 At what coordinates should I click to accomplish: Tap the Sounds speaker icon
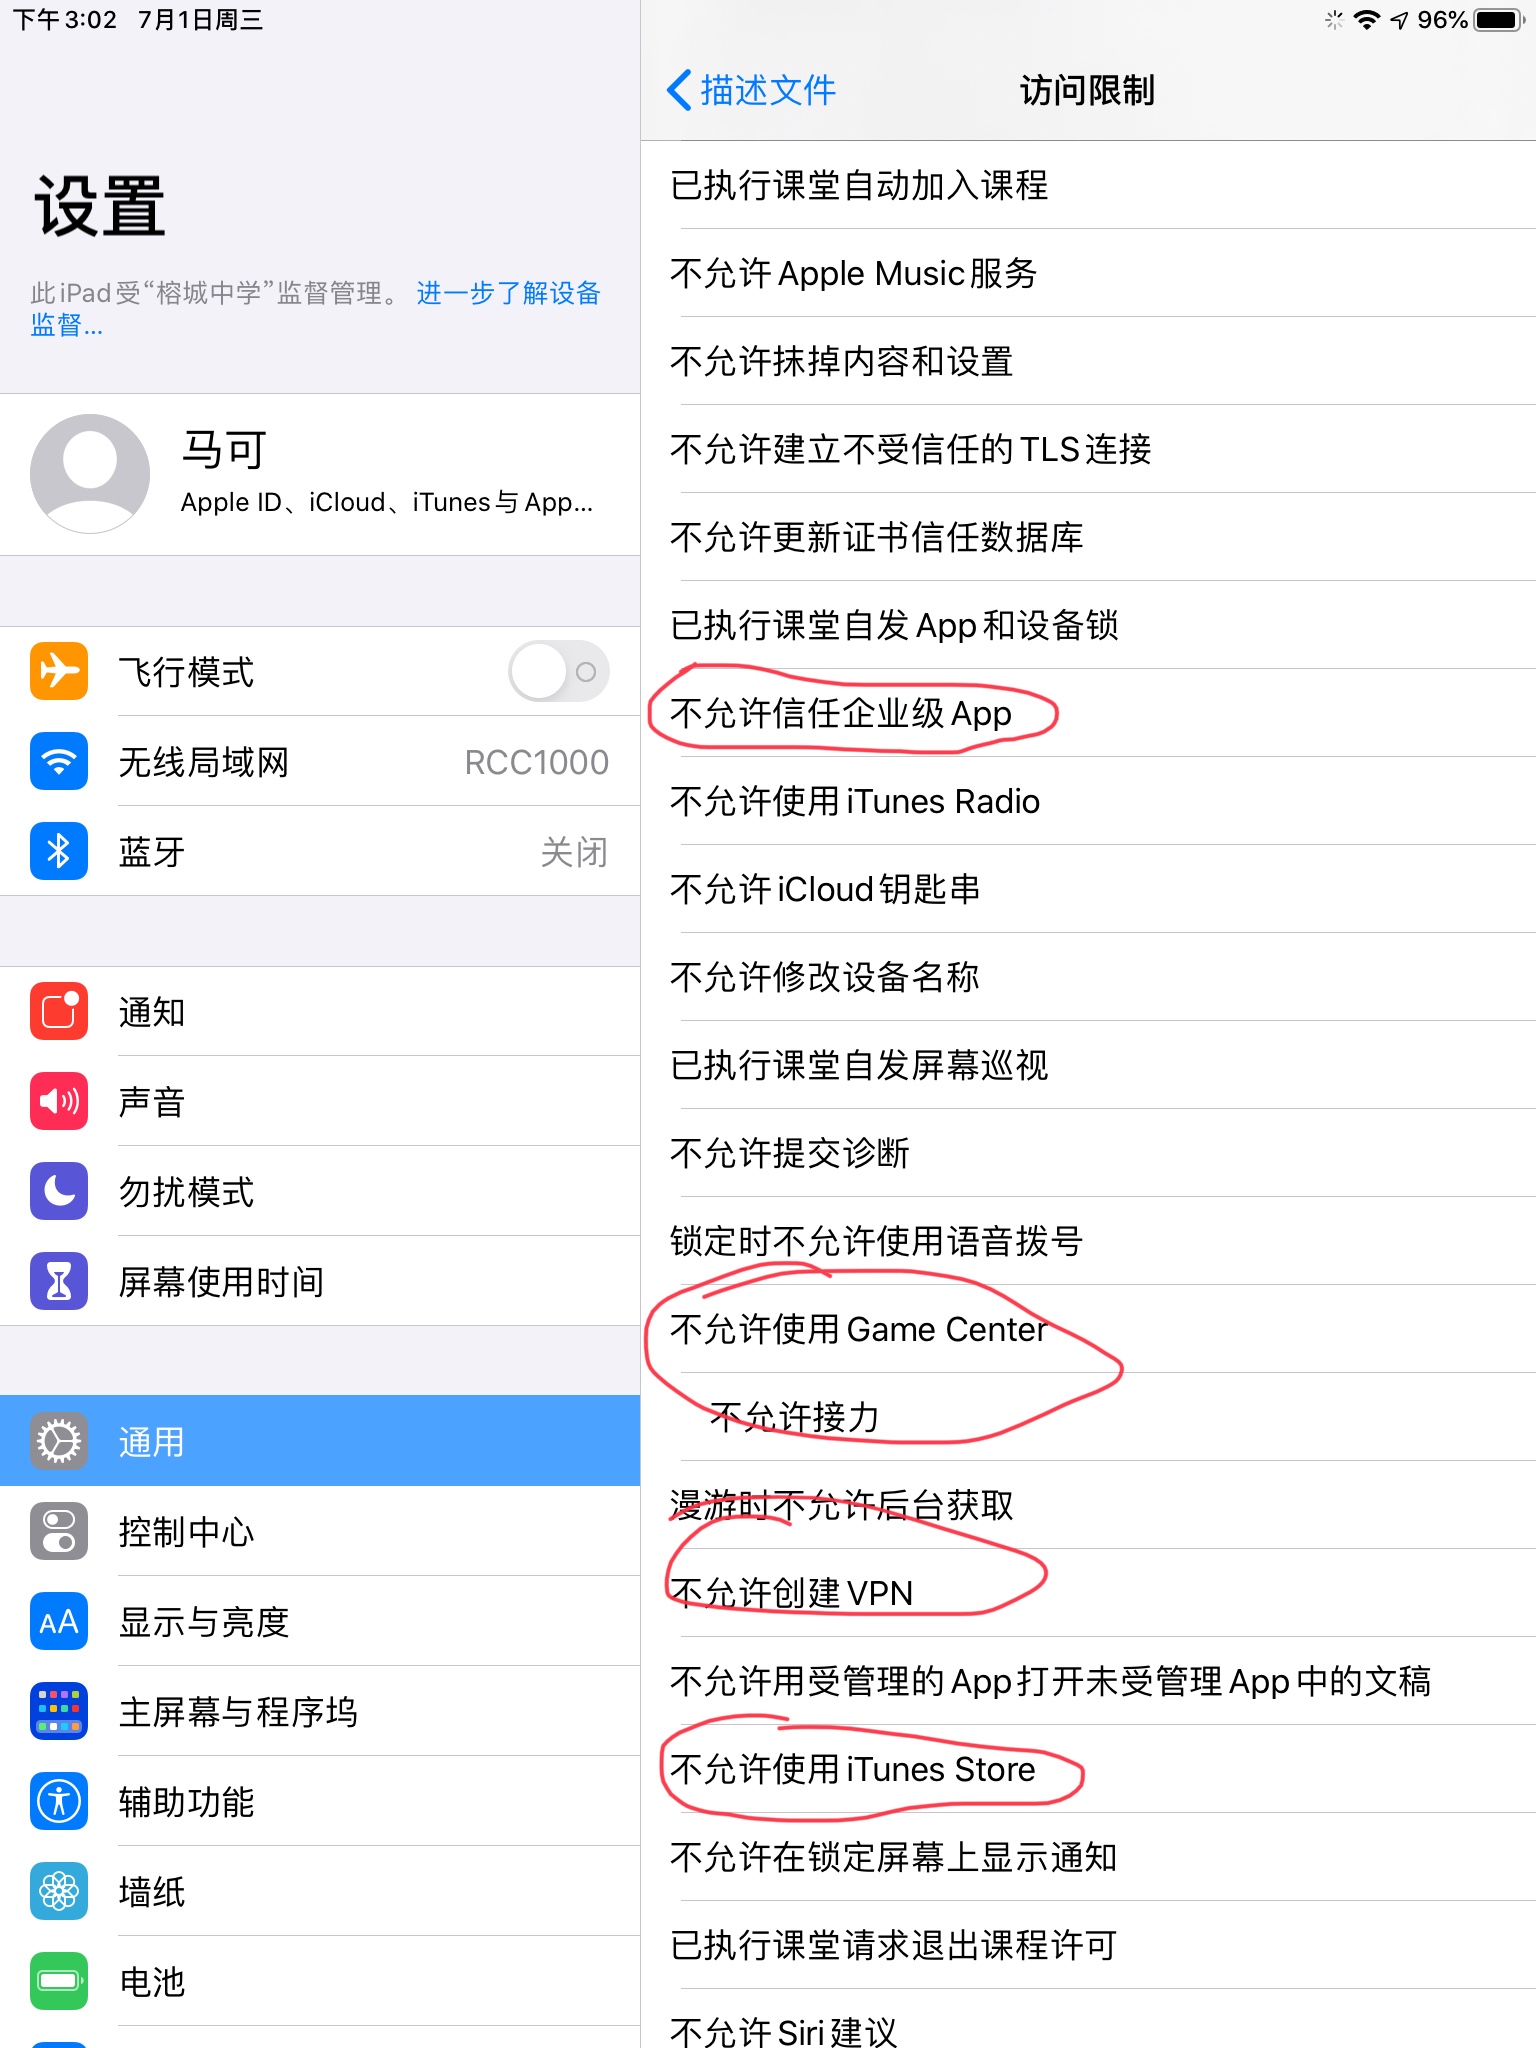pyautogui.click(x=59, y=1101)
